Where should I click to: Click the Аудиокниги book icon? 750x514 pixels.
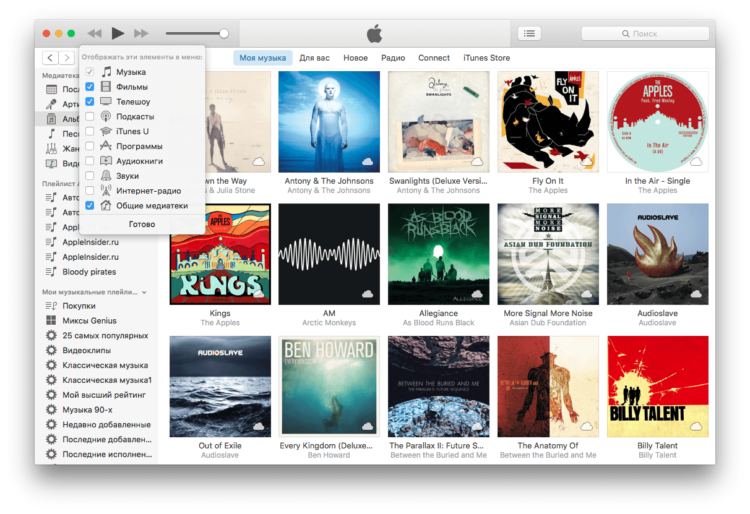pyautogui.click(x=106, y=161)
